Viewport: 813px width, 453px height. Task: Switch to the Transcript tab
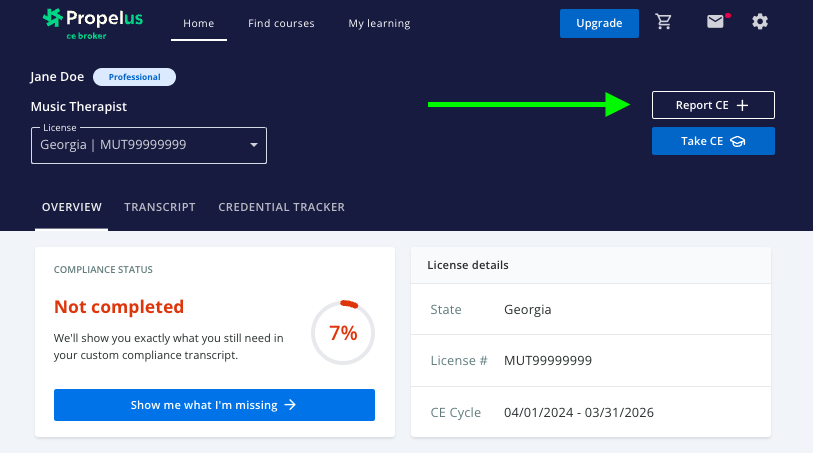tap(160, 207)
